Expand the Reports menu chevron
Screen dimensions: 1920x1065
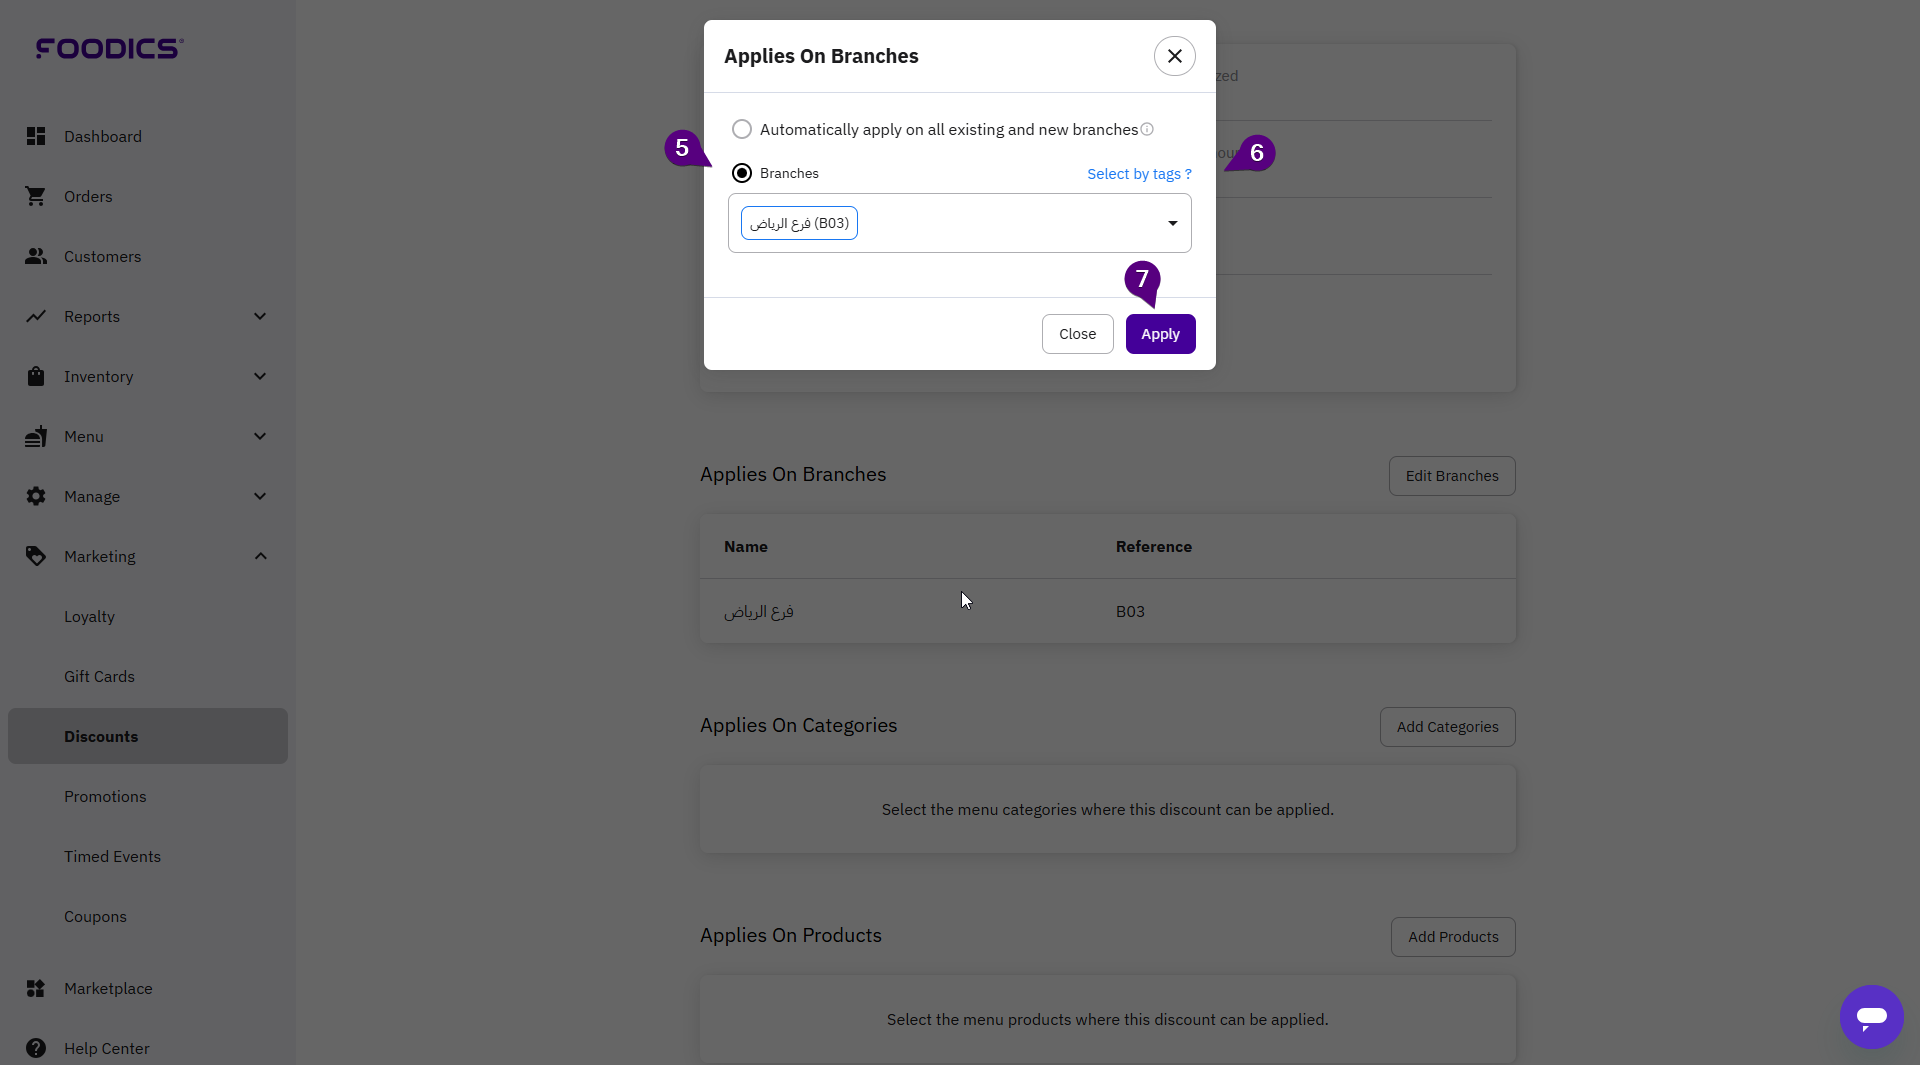260,316
